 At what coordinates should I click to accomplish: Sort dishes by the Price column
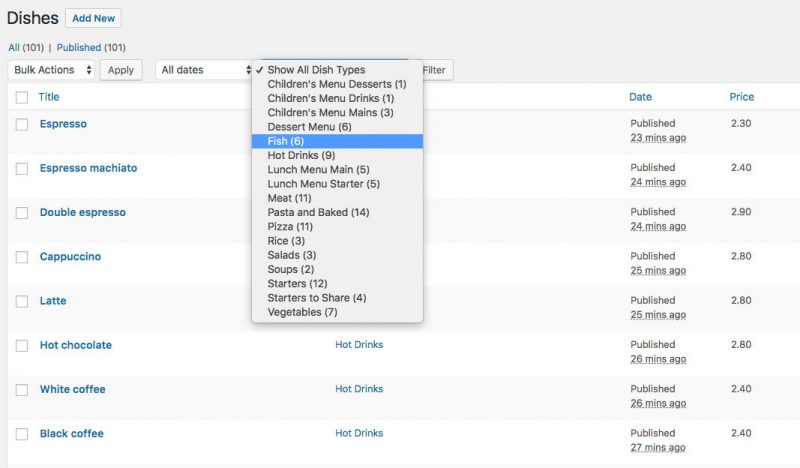tap(741, 97)
